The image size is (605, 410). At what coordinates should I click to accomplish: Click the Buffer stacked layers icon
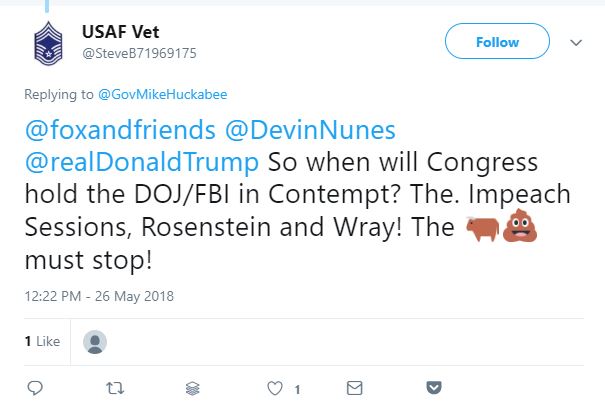click(x=193, y=387)
